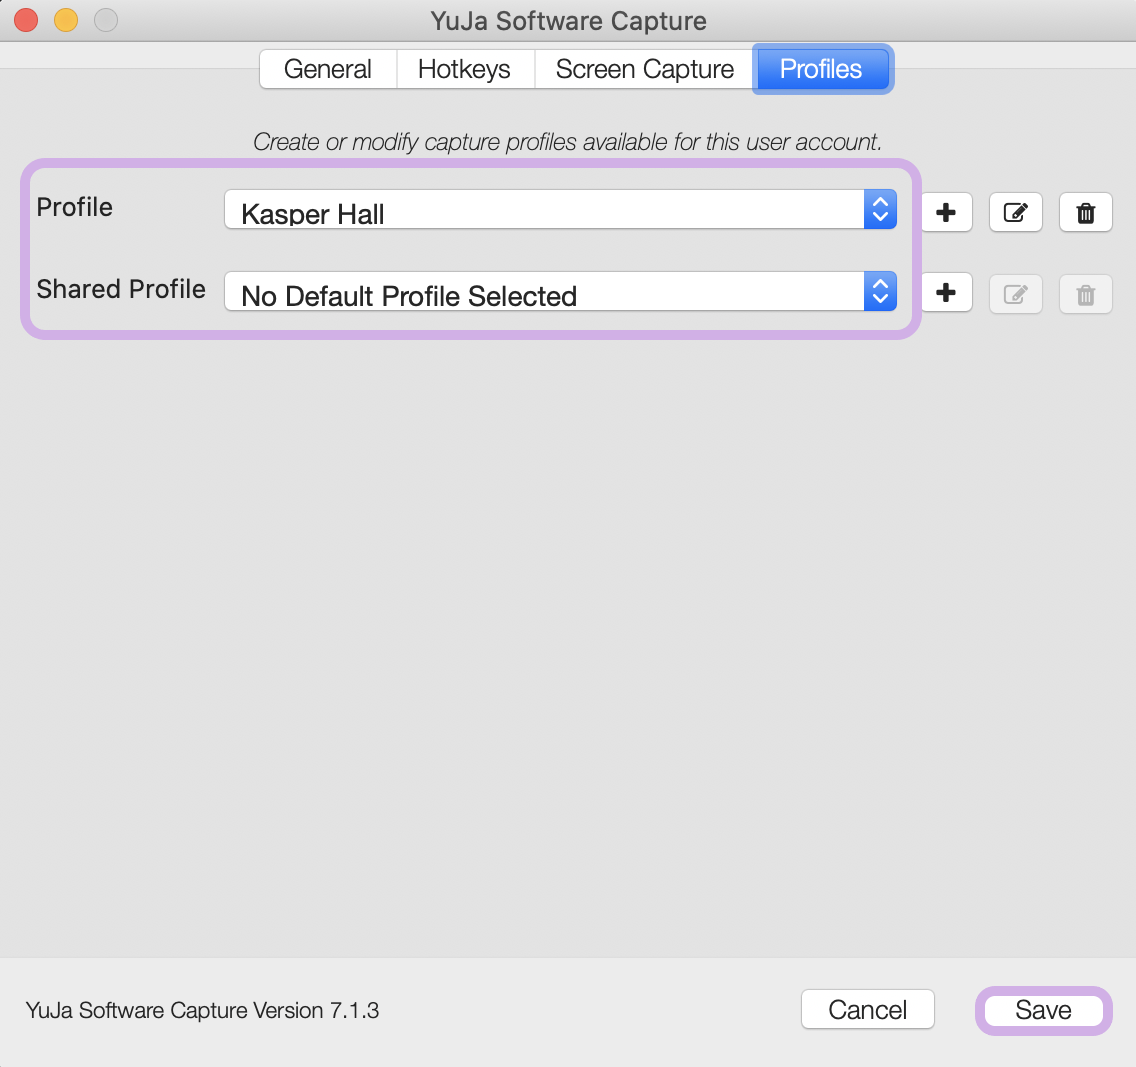1136x1067 pixels.
Task: Minimize the YuJa window with yellow button
Action: click(66, 20)
